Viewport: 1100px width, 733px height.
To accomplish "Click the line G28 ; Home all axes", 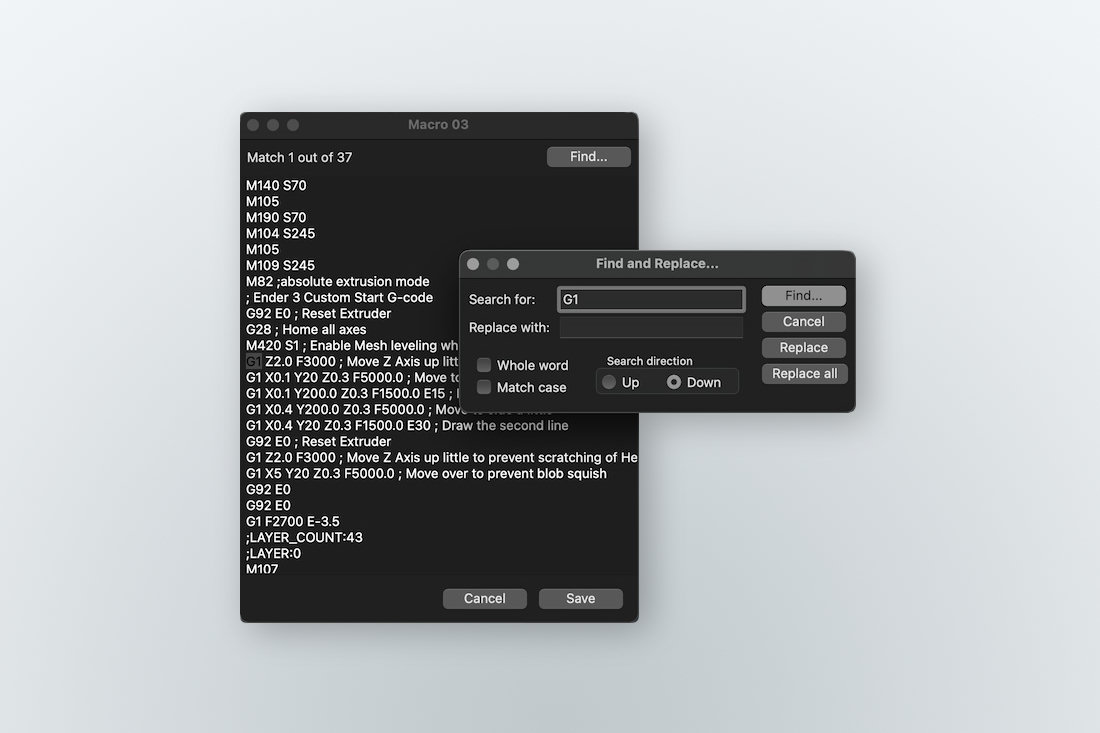I will point(306,329).
